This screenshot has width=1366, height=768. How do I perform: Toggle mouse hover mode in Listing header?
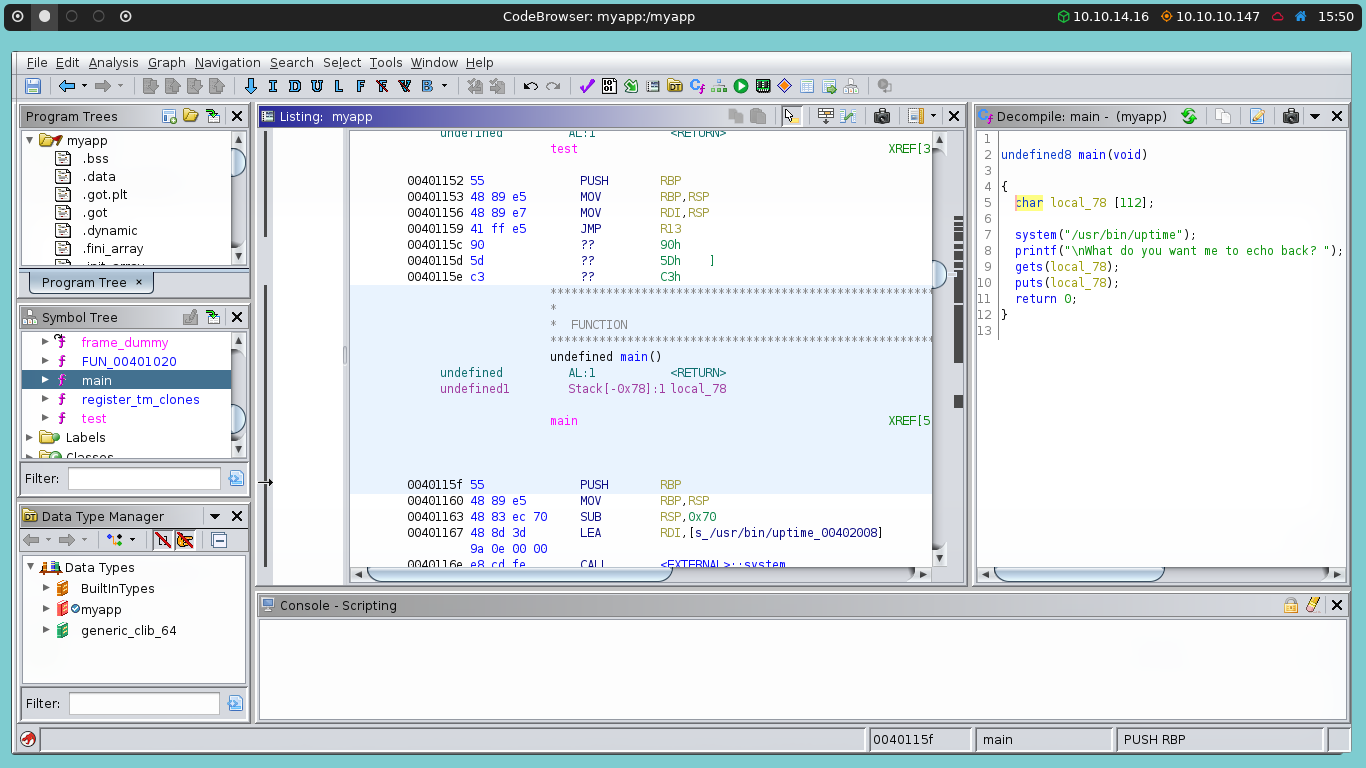tap(791, 116)
